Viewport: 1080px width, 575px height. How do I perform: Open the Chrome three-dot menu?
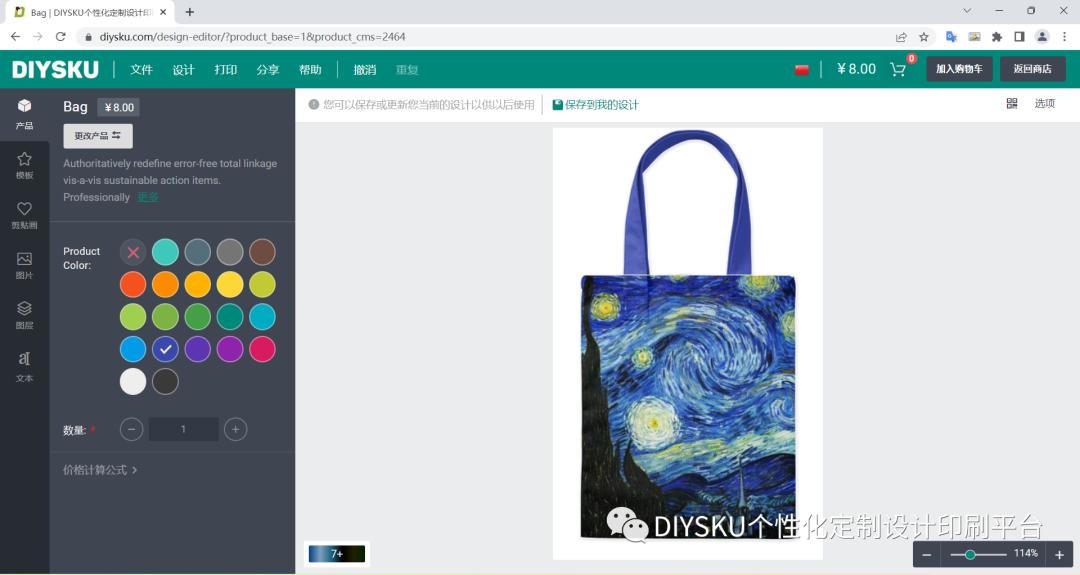[1065, 36]
